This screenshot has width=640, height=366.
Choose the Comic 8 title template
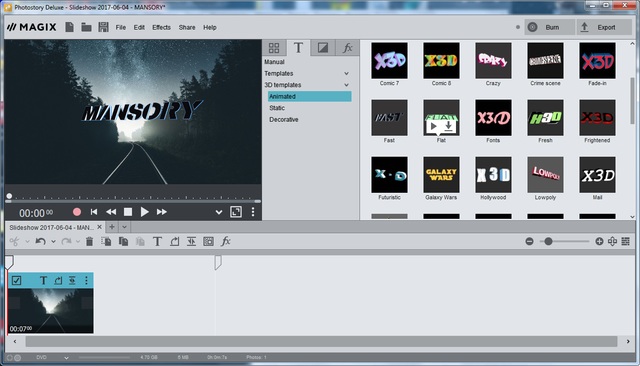pos(441,60)
